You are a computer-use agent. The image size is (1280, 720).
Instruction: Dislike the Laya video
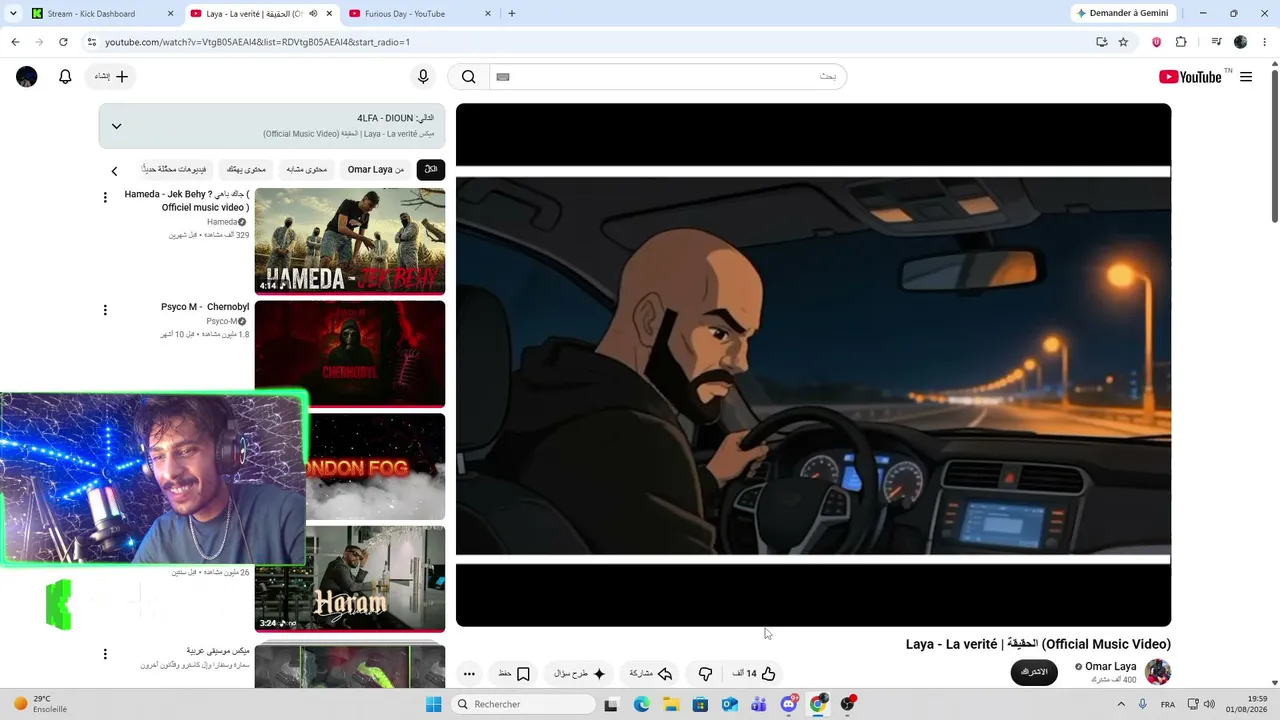705,674
